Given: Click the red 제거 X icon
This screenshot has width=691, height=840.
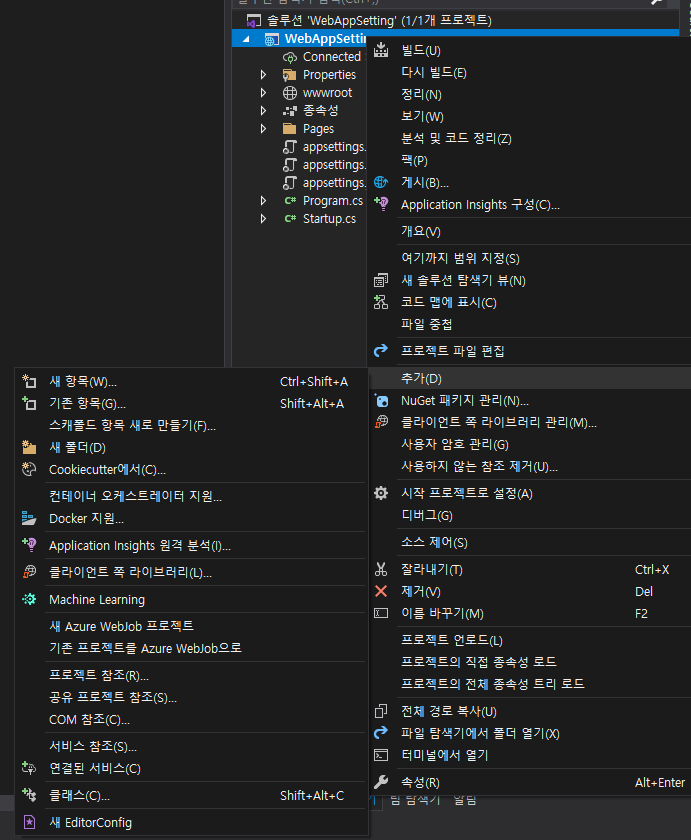Looking at the screenshot, I should click(381, 591).
